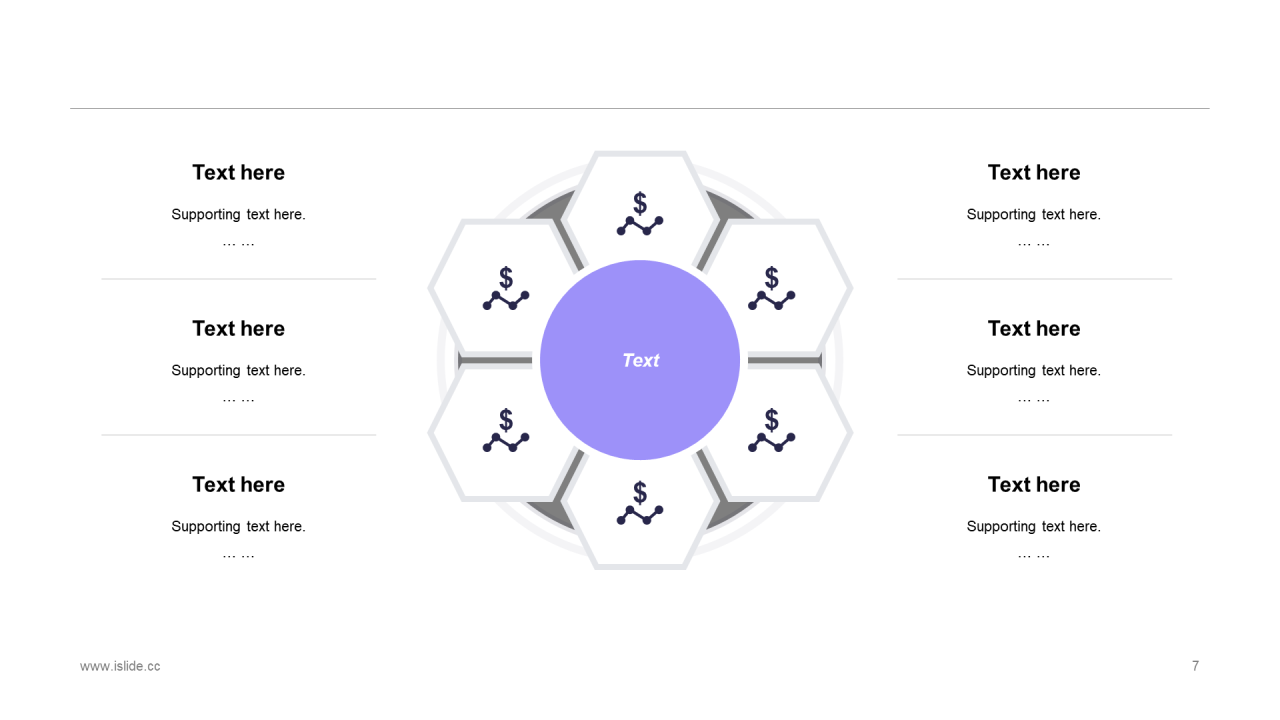Select top-left "Text here" heading
The height and width of the screenshot is (720, 1280).
tap(238, 172)
